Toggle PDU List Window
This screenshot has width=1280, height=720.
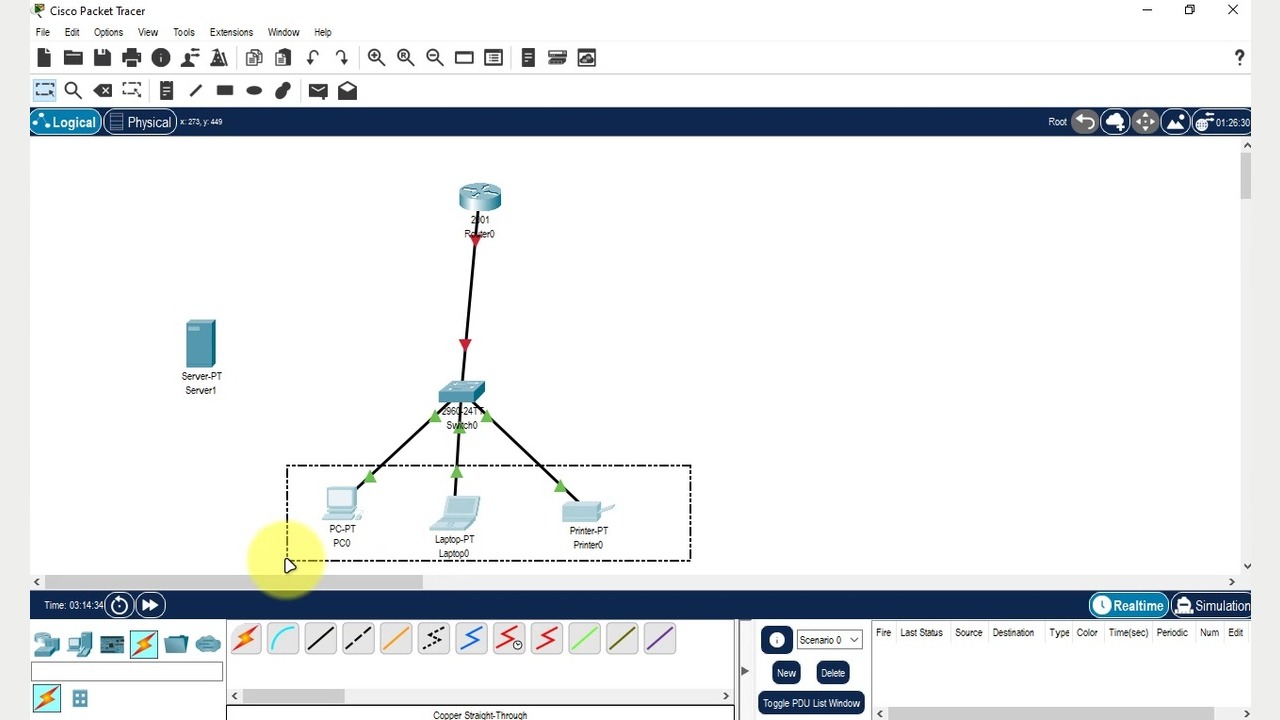click(811, 703)
